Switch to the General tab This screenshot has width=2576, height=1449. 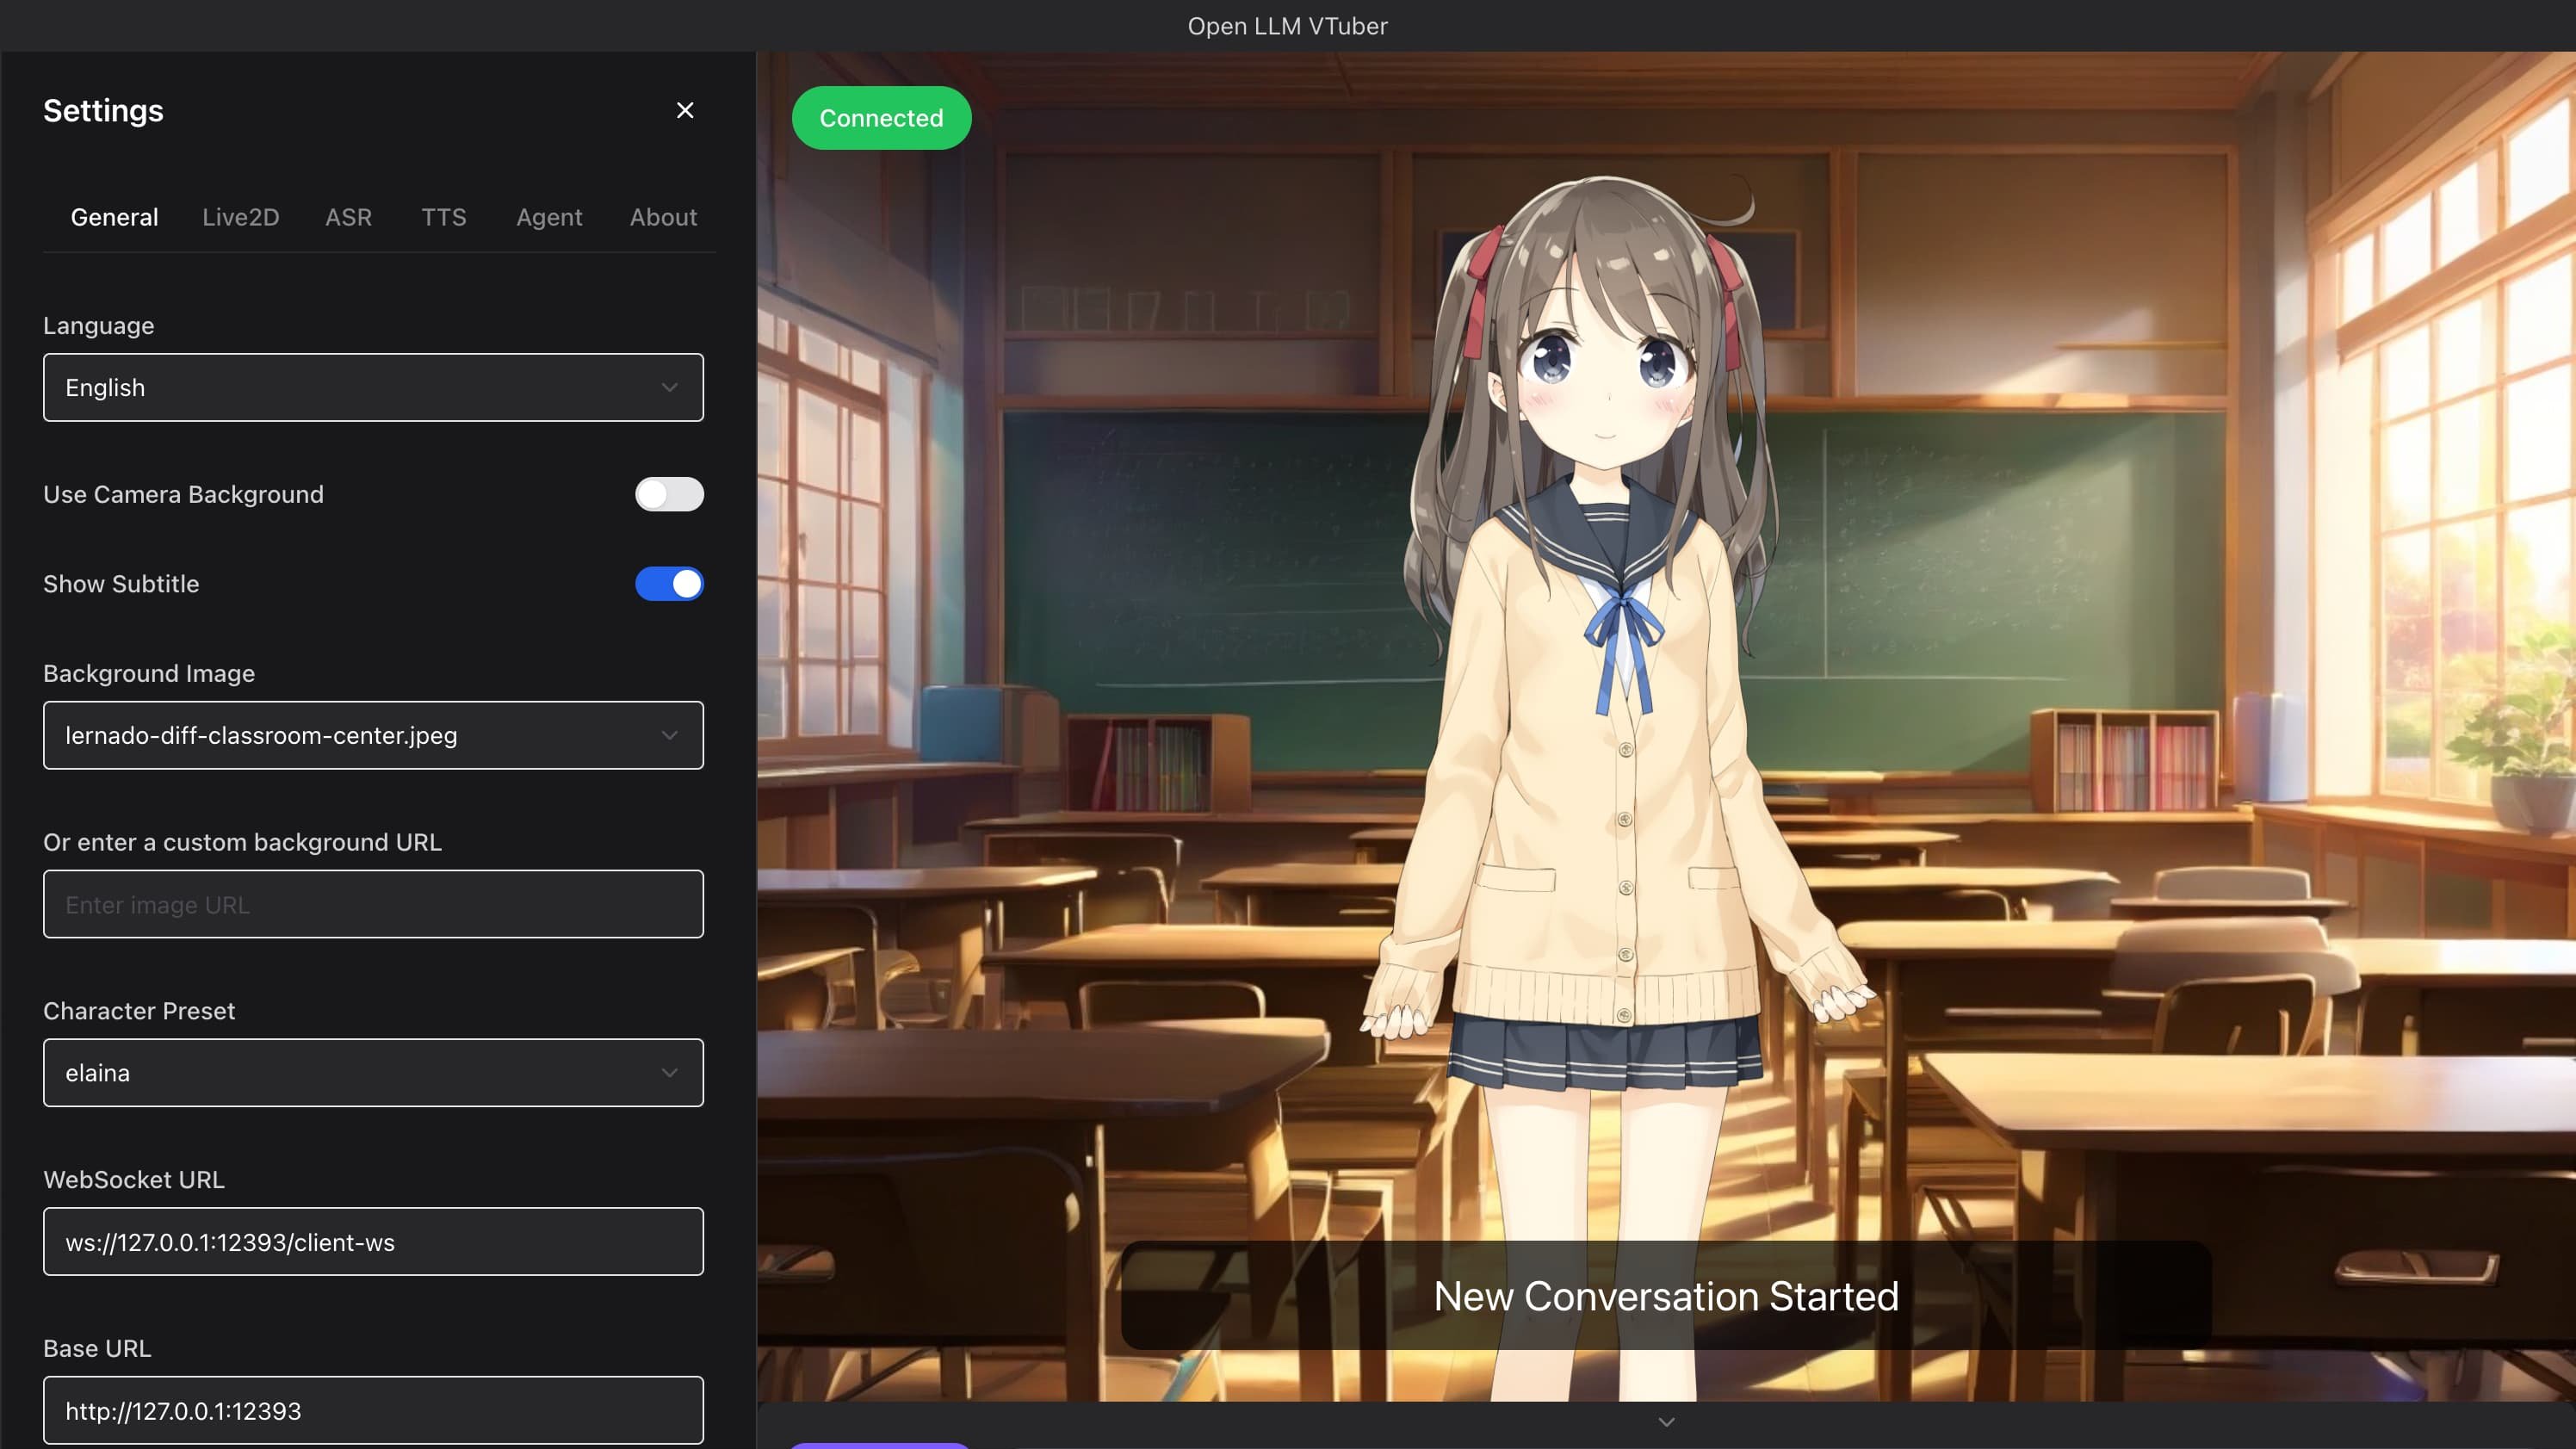pyautogui.click(x=114, y=217)
